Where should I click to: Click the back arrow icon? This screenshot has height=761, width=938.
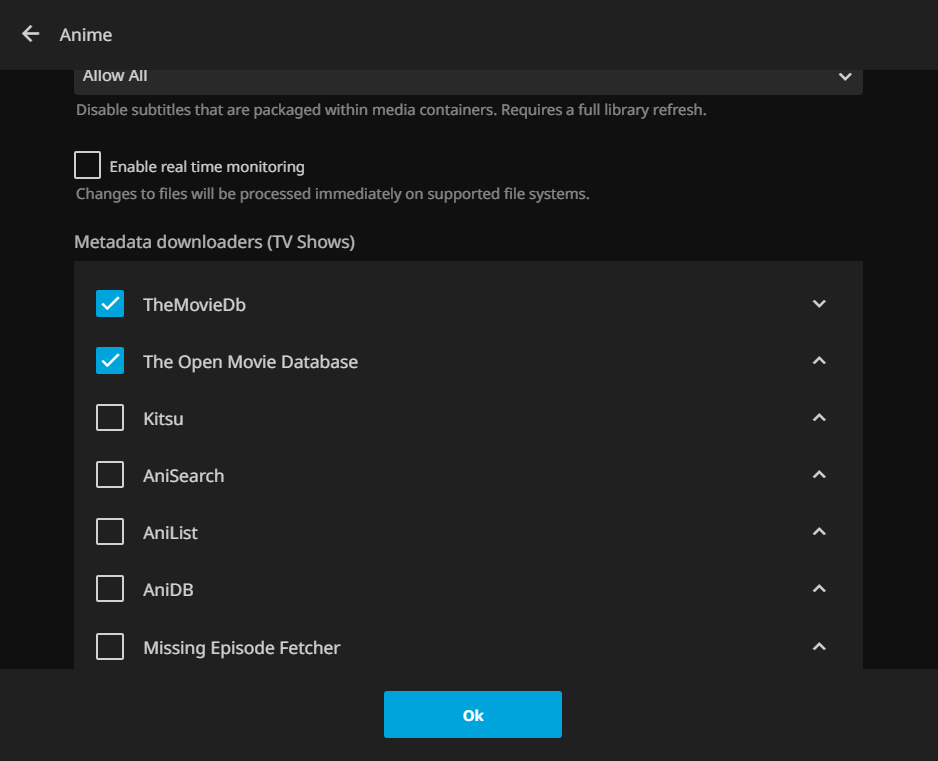(31, 34)
